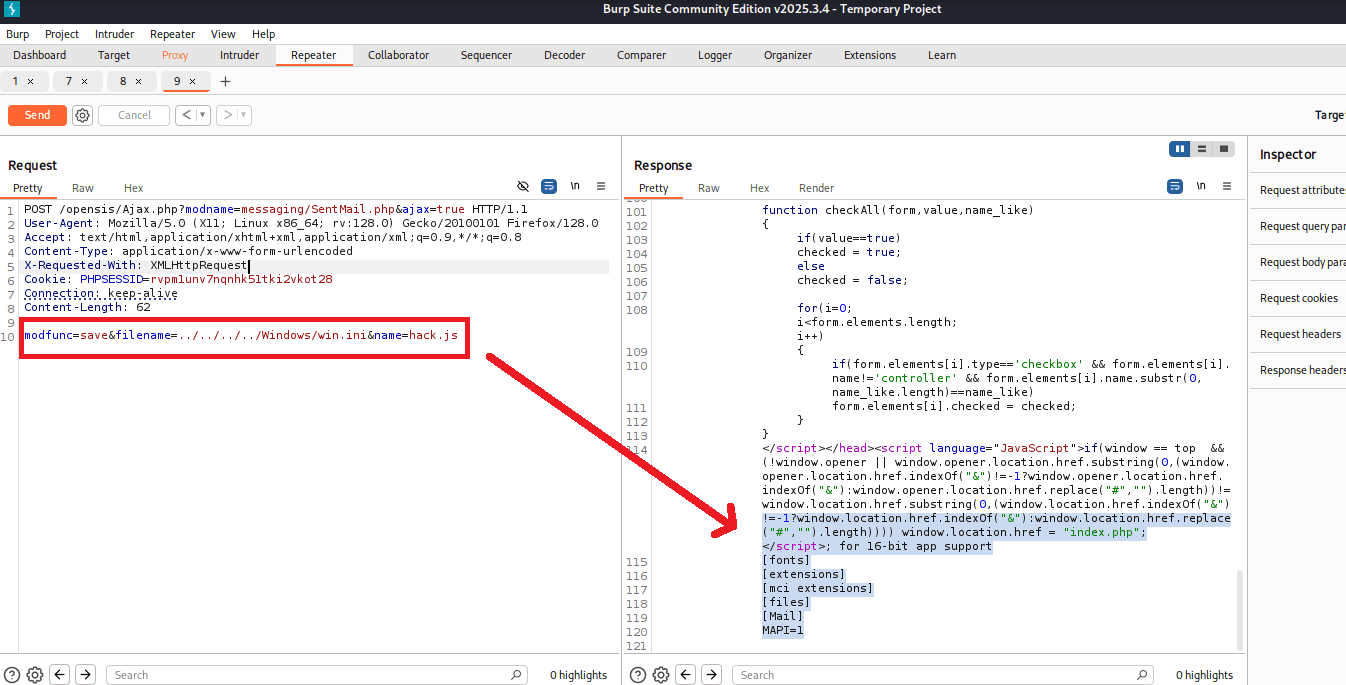Go back to previous request in history
The image size is (1346, 685).
[185, 115]
